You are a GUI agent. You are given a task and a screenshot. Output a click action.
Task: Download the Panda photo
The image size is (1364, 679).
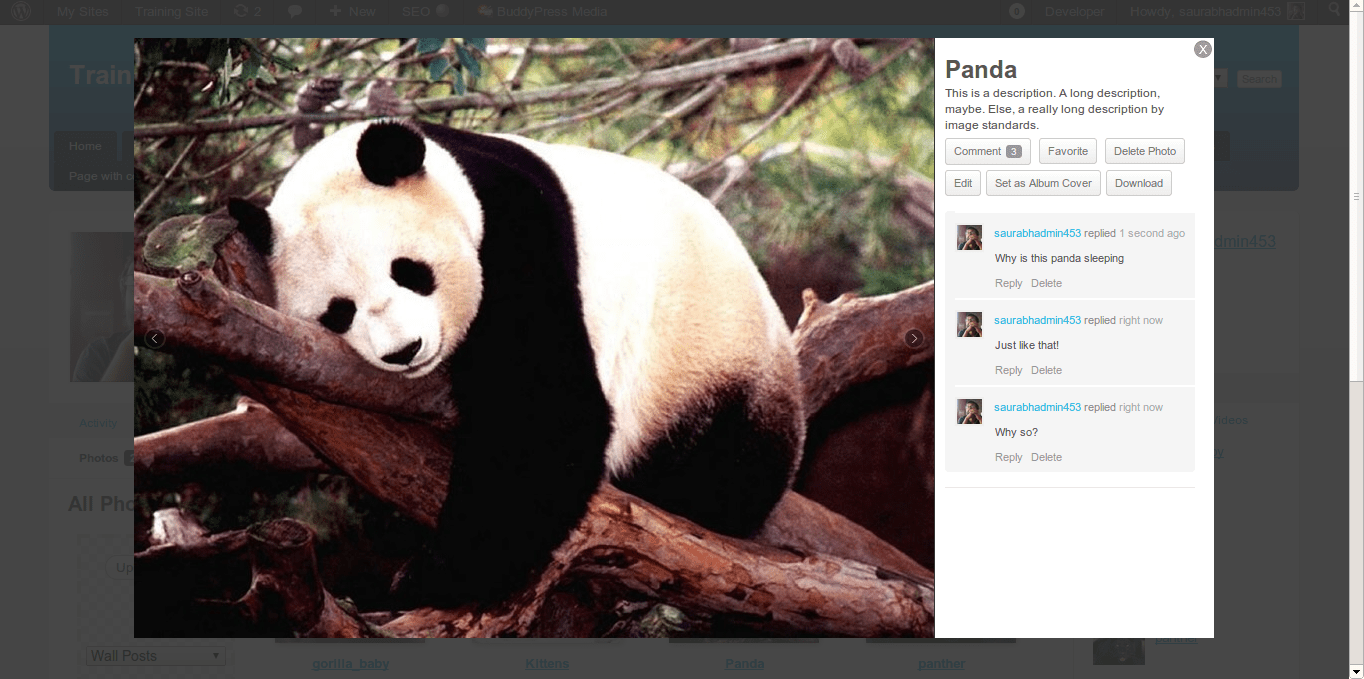[1139, 183]
